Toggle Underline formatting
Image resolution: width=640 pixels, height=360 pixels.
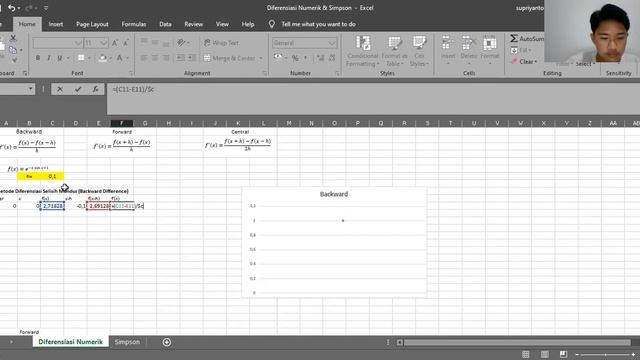(x=60, y=58)
